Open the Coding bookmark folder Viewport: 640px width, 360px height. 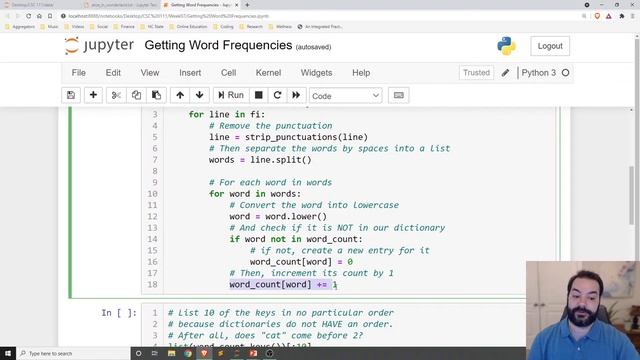coord(223,27)
